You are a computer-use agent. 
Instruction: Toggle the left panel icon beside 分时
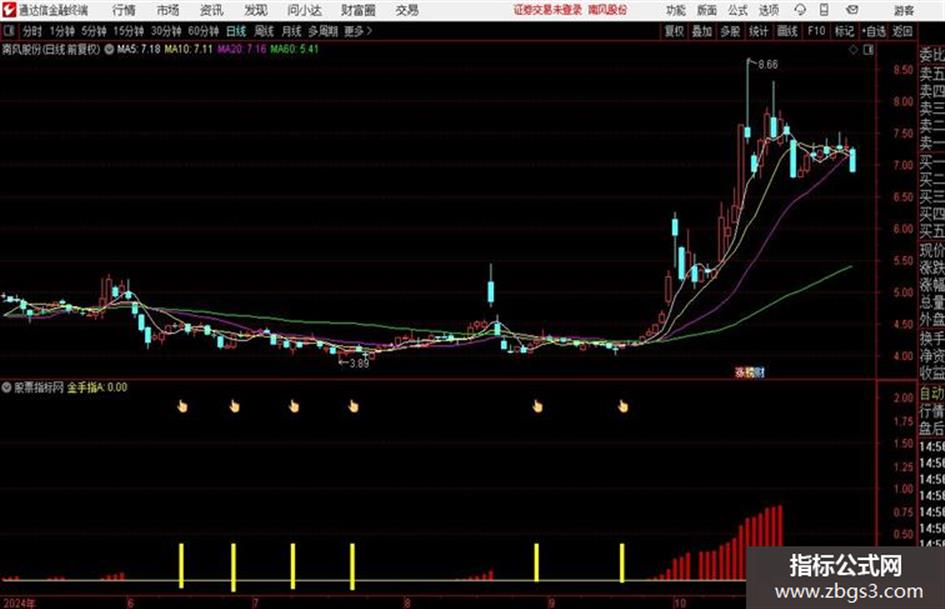tap(9, 31)
